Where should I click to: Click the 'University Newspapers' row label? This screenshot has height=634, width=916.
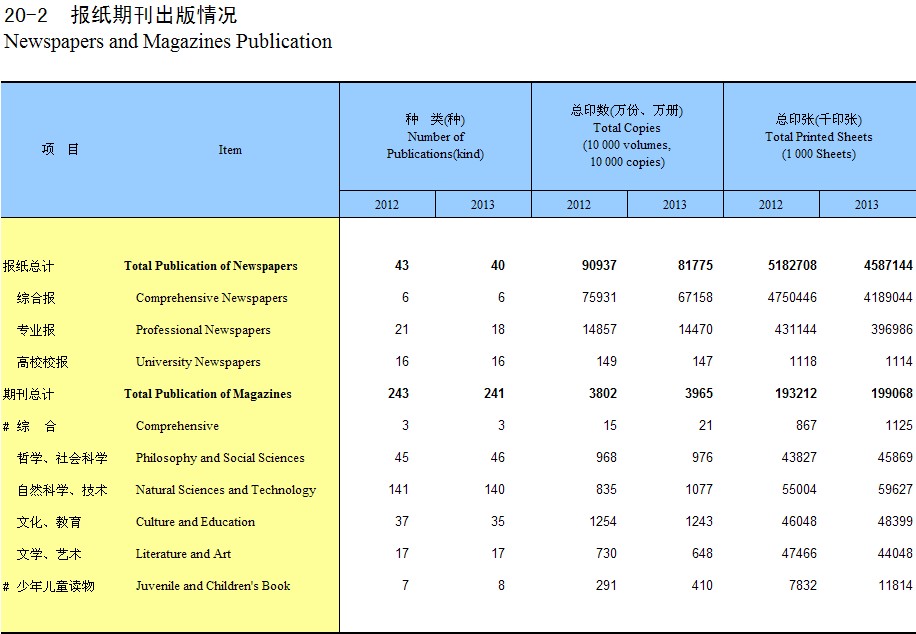coord(198,362)
